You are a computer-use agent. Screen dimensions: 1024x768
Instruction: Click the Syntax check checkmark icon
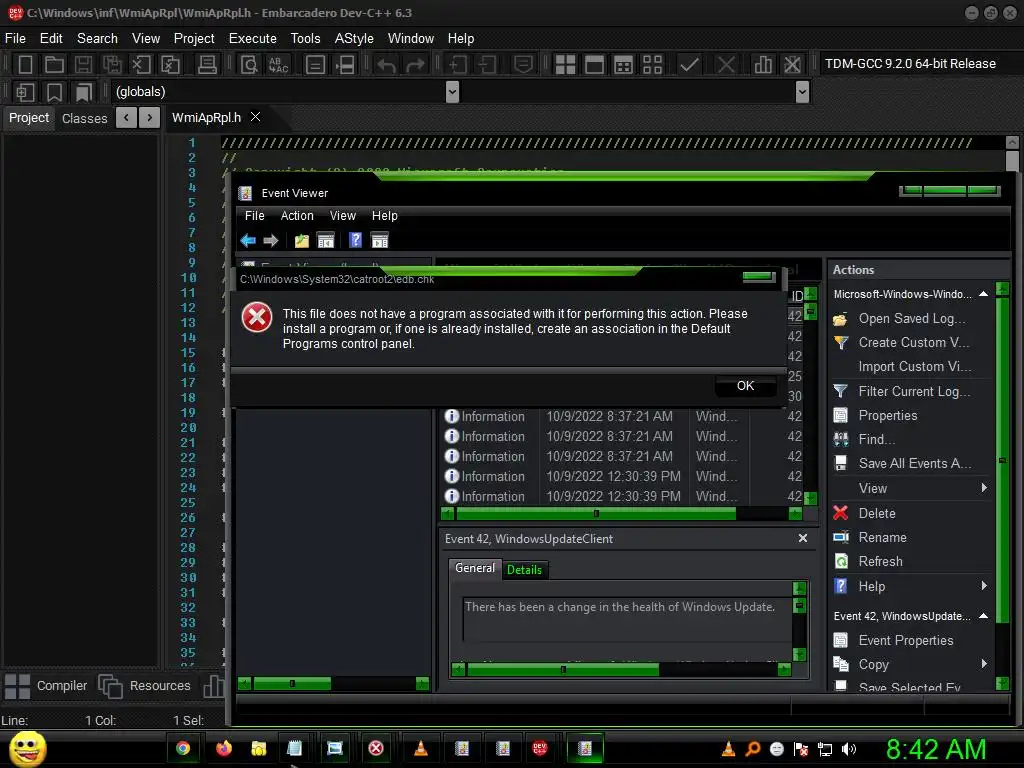tap(689, 65)
